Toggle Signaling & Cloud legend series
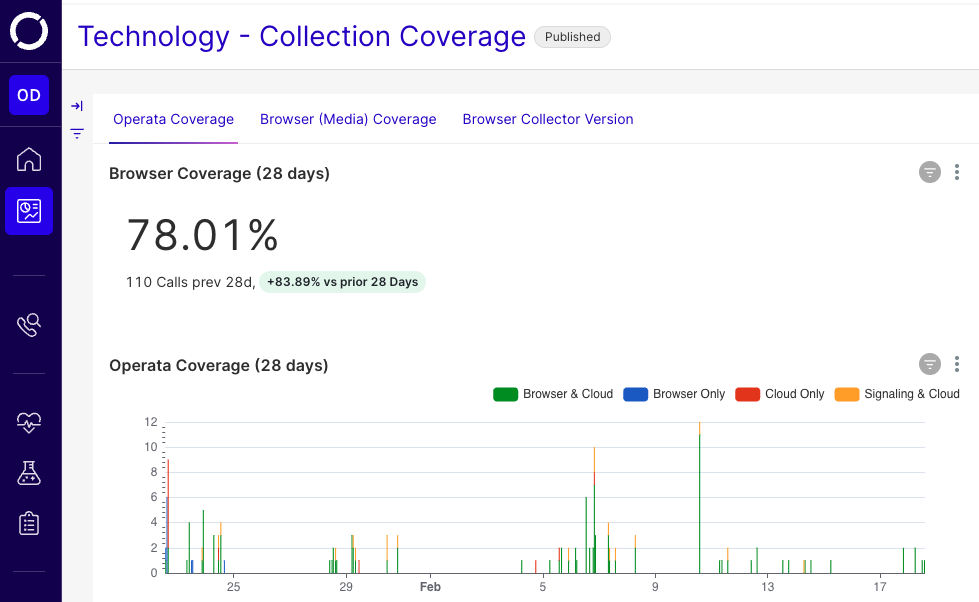Screen dimensions: 979x602 coord(897,394)
